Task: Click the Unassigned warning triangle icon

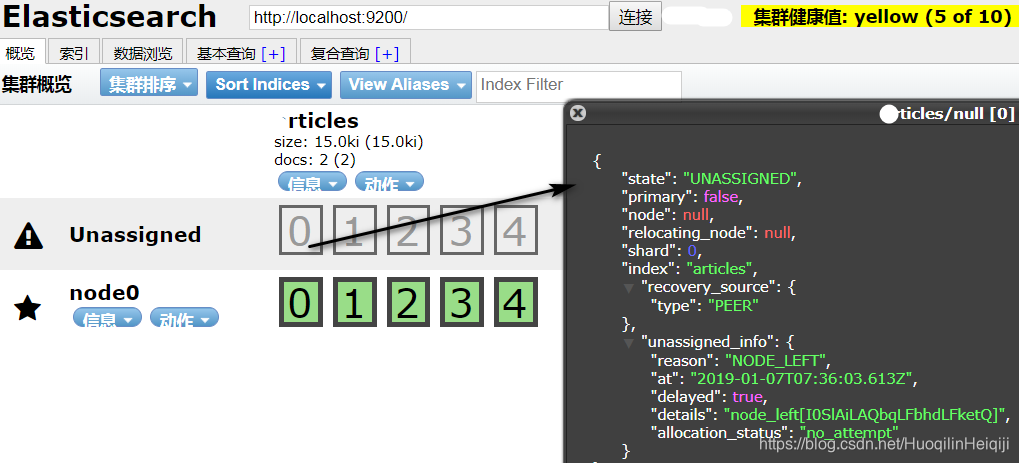Action: (x=29, y=235)
